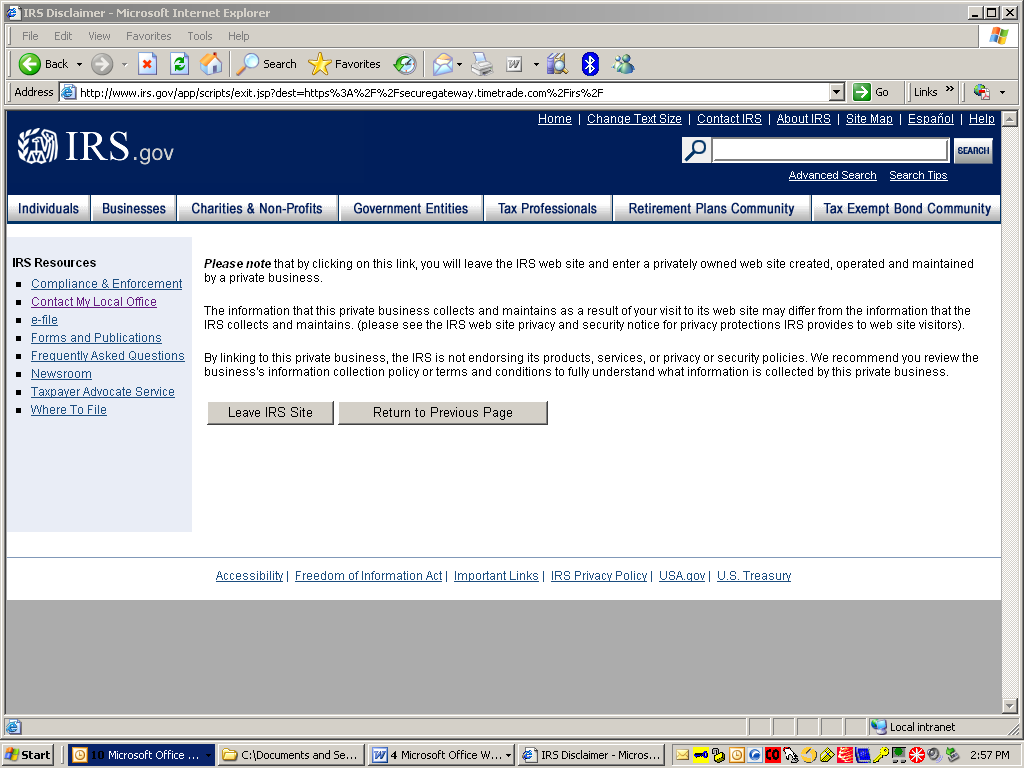Image resolution: width=1024 pixels, height=768 pixels.
Task: Select the Government Entities tab
Action: click(x=411, y=208)
